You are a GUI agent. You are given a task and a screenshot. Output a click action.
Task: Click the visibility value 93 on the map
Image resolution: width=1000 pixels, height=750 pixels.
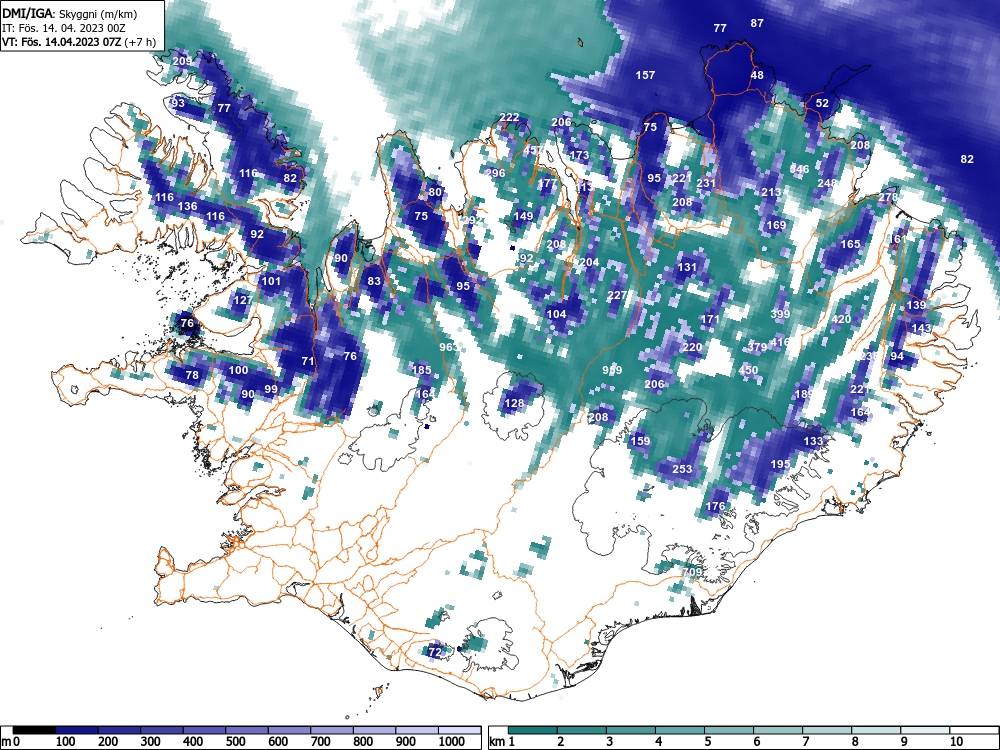coord(178,103)
